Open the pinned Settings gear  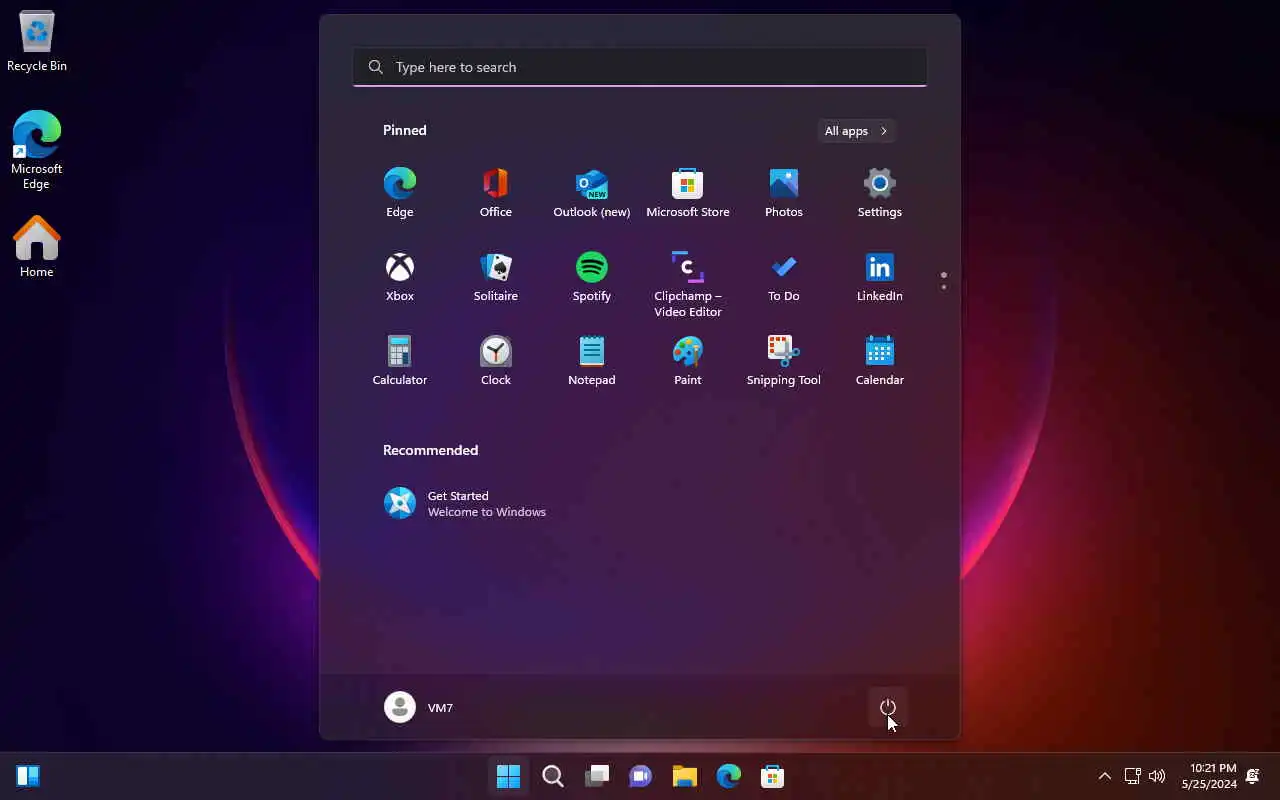pyautogui.click(x=879, y=193)
